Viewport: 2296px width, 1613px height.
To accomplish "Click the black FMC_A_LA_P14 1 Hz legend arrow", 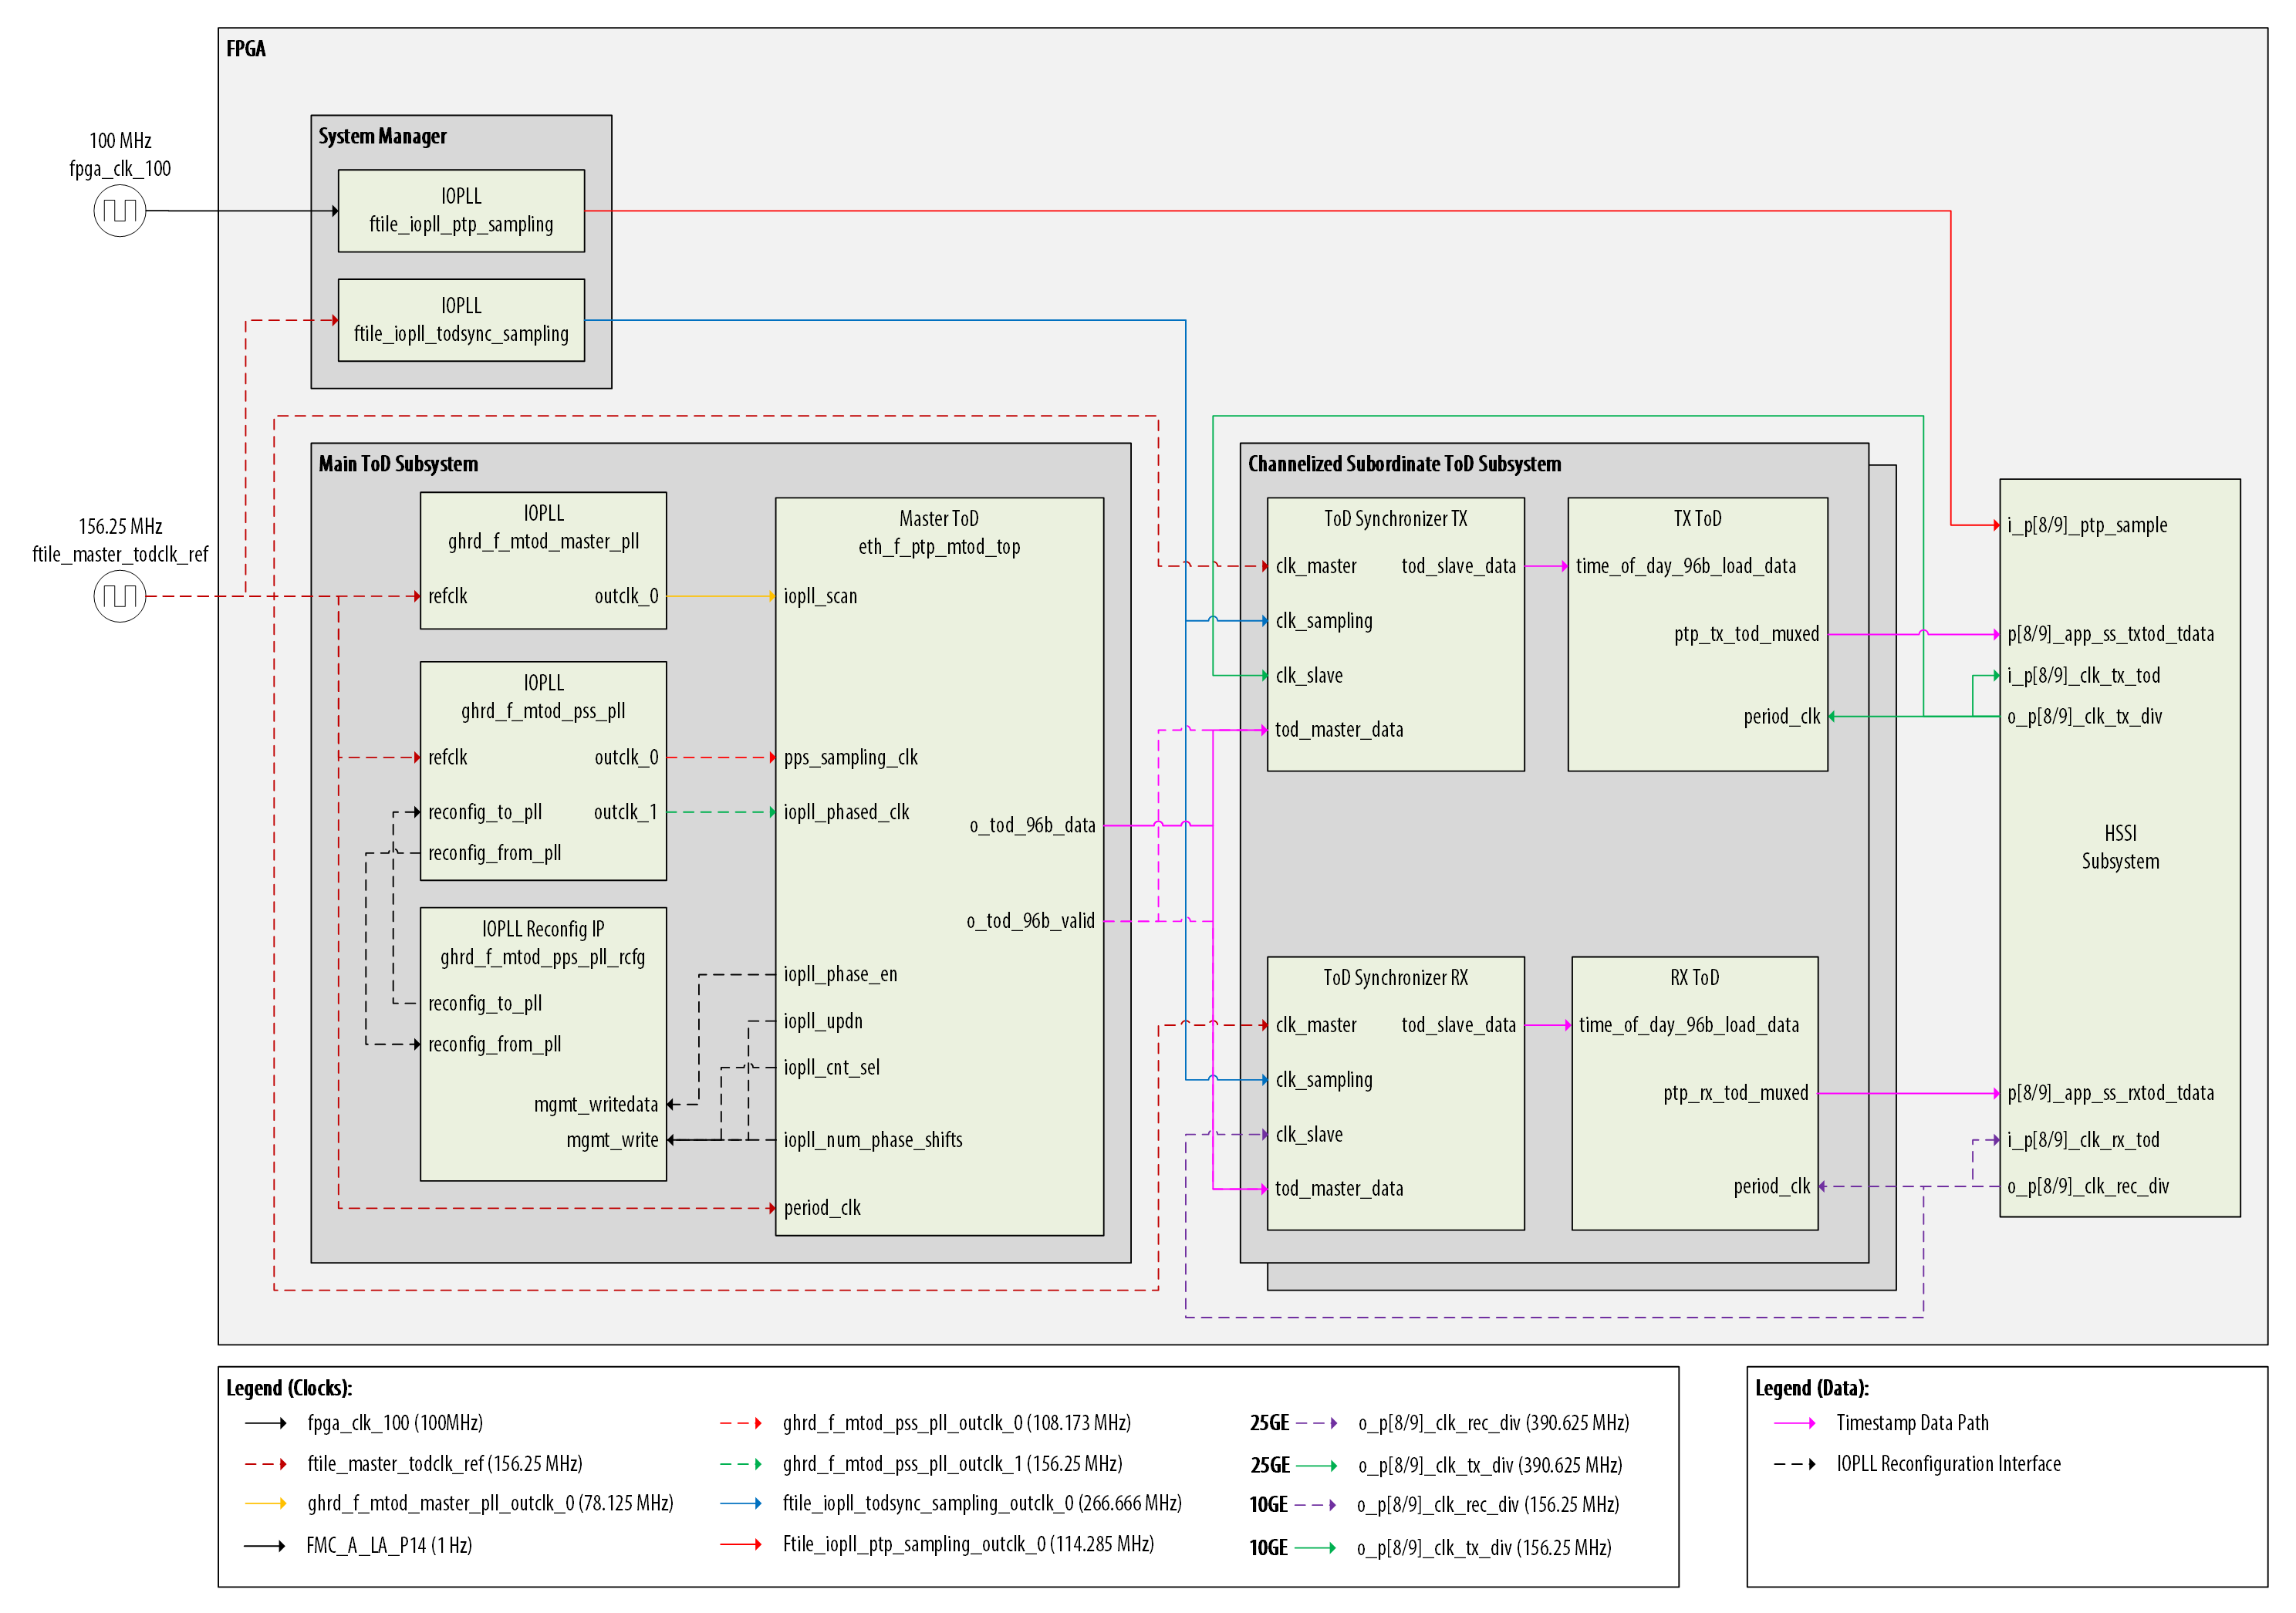I will pos(266,1546).
